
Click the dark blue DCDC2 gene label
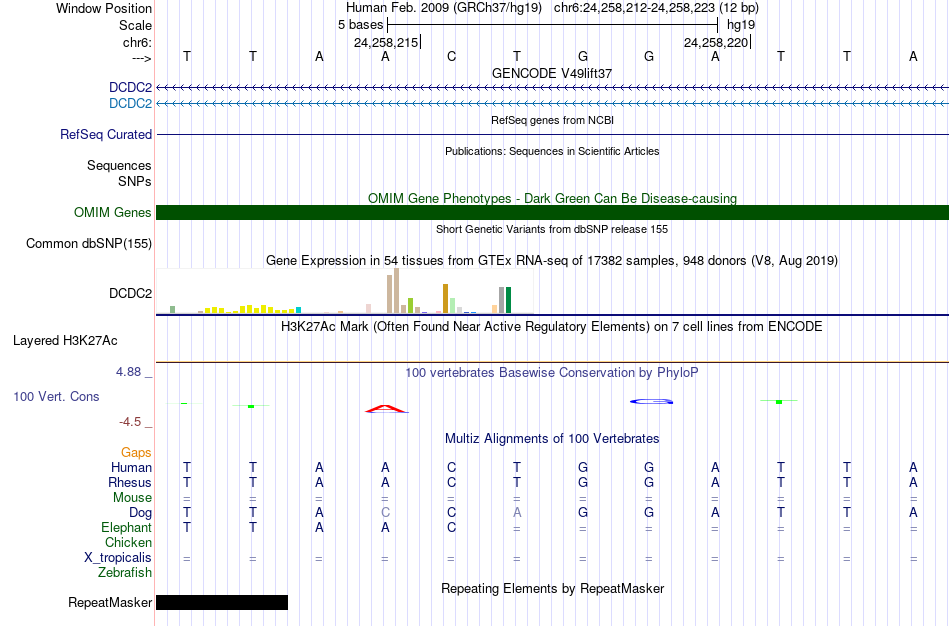[130, 88]
